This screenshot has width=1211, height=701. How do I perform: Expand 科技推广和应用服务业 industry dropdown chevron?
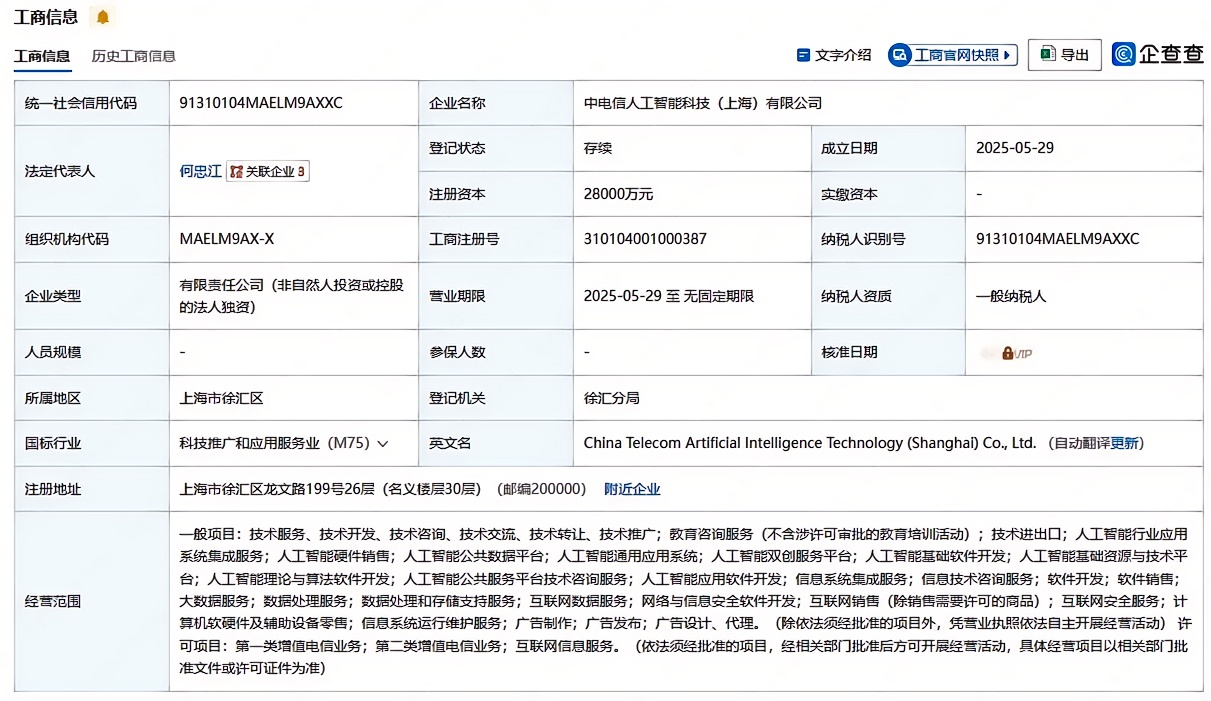point(382,443)
